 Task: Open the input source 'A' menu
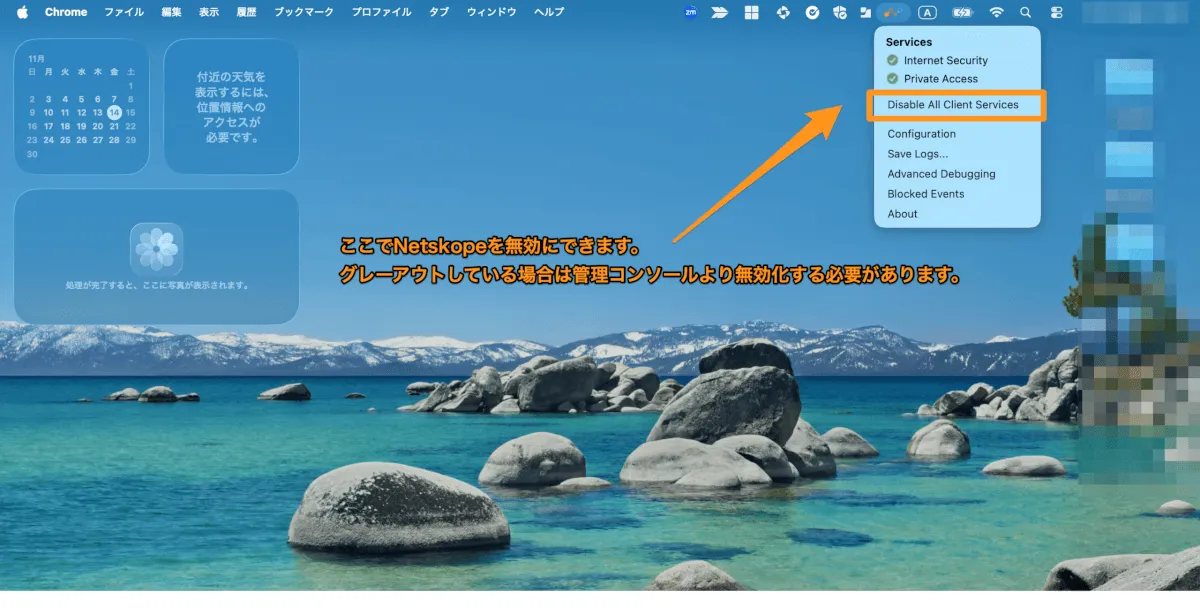tap(928, 12)
